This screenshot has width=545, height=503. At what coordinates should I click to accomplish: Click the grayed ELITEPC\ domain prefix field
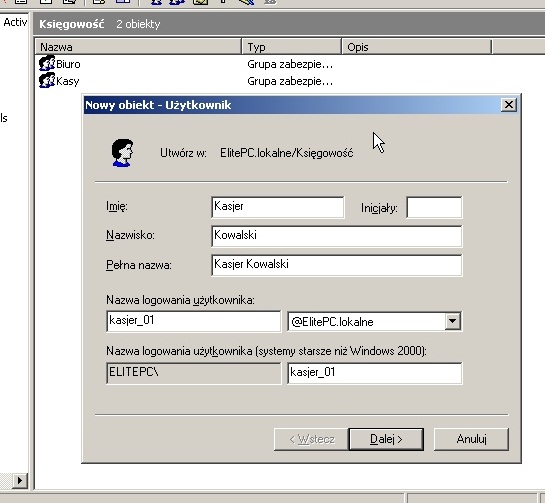click(x=194, y=373)
